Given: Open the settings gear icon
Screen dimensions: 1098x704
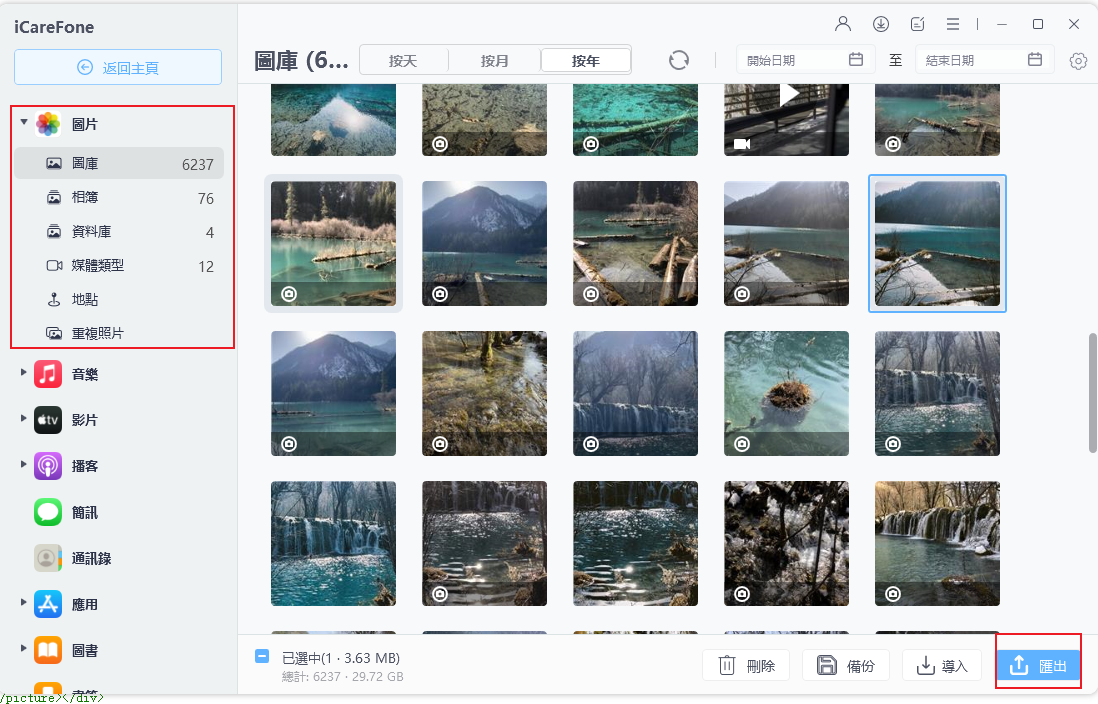Looking at the screenshot, I should tap(1078, 61).
